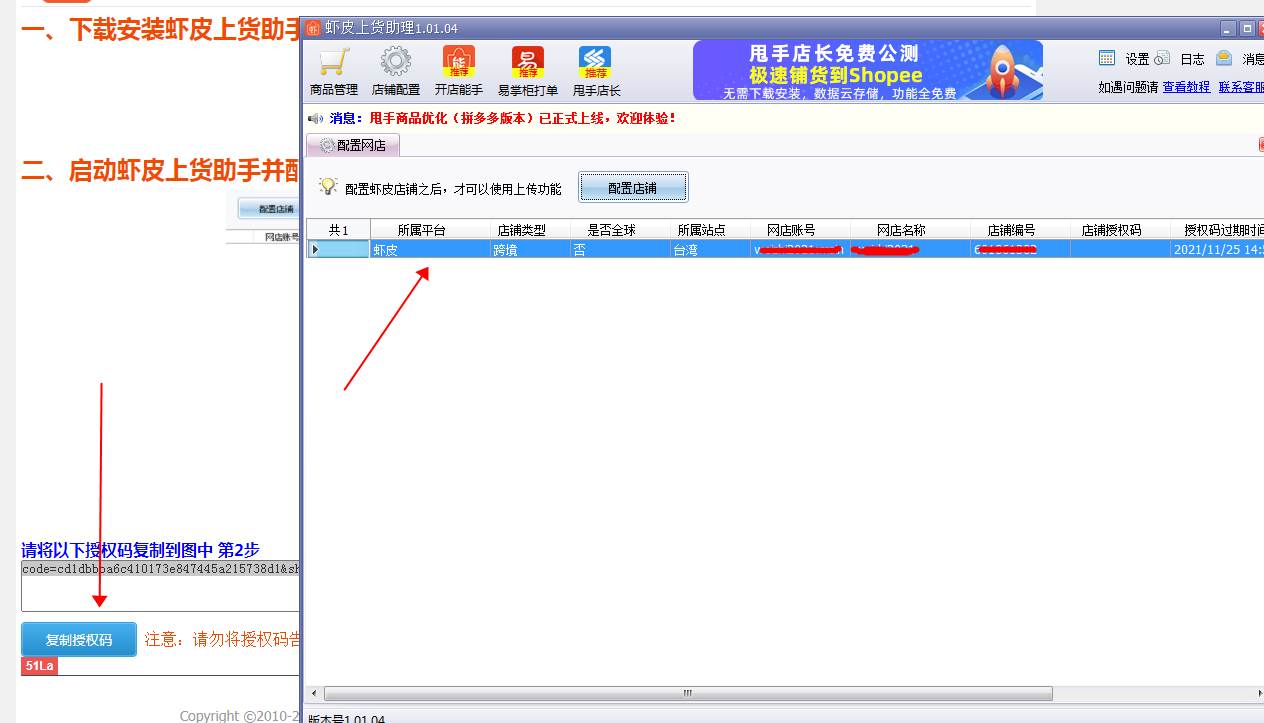This screenshot has width=1264, height=723.
Task: Close the 配置网店 tab with red icon
Action: (x=1261, y=145)
